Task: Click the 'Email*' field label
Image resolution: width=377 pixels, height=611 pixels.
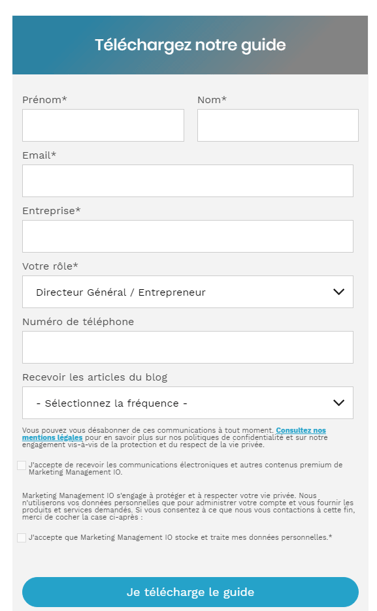Action: point(39,155)
